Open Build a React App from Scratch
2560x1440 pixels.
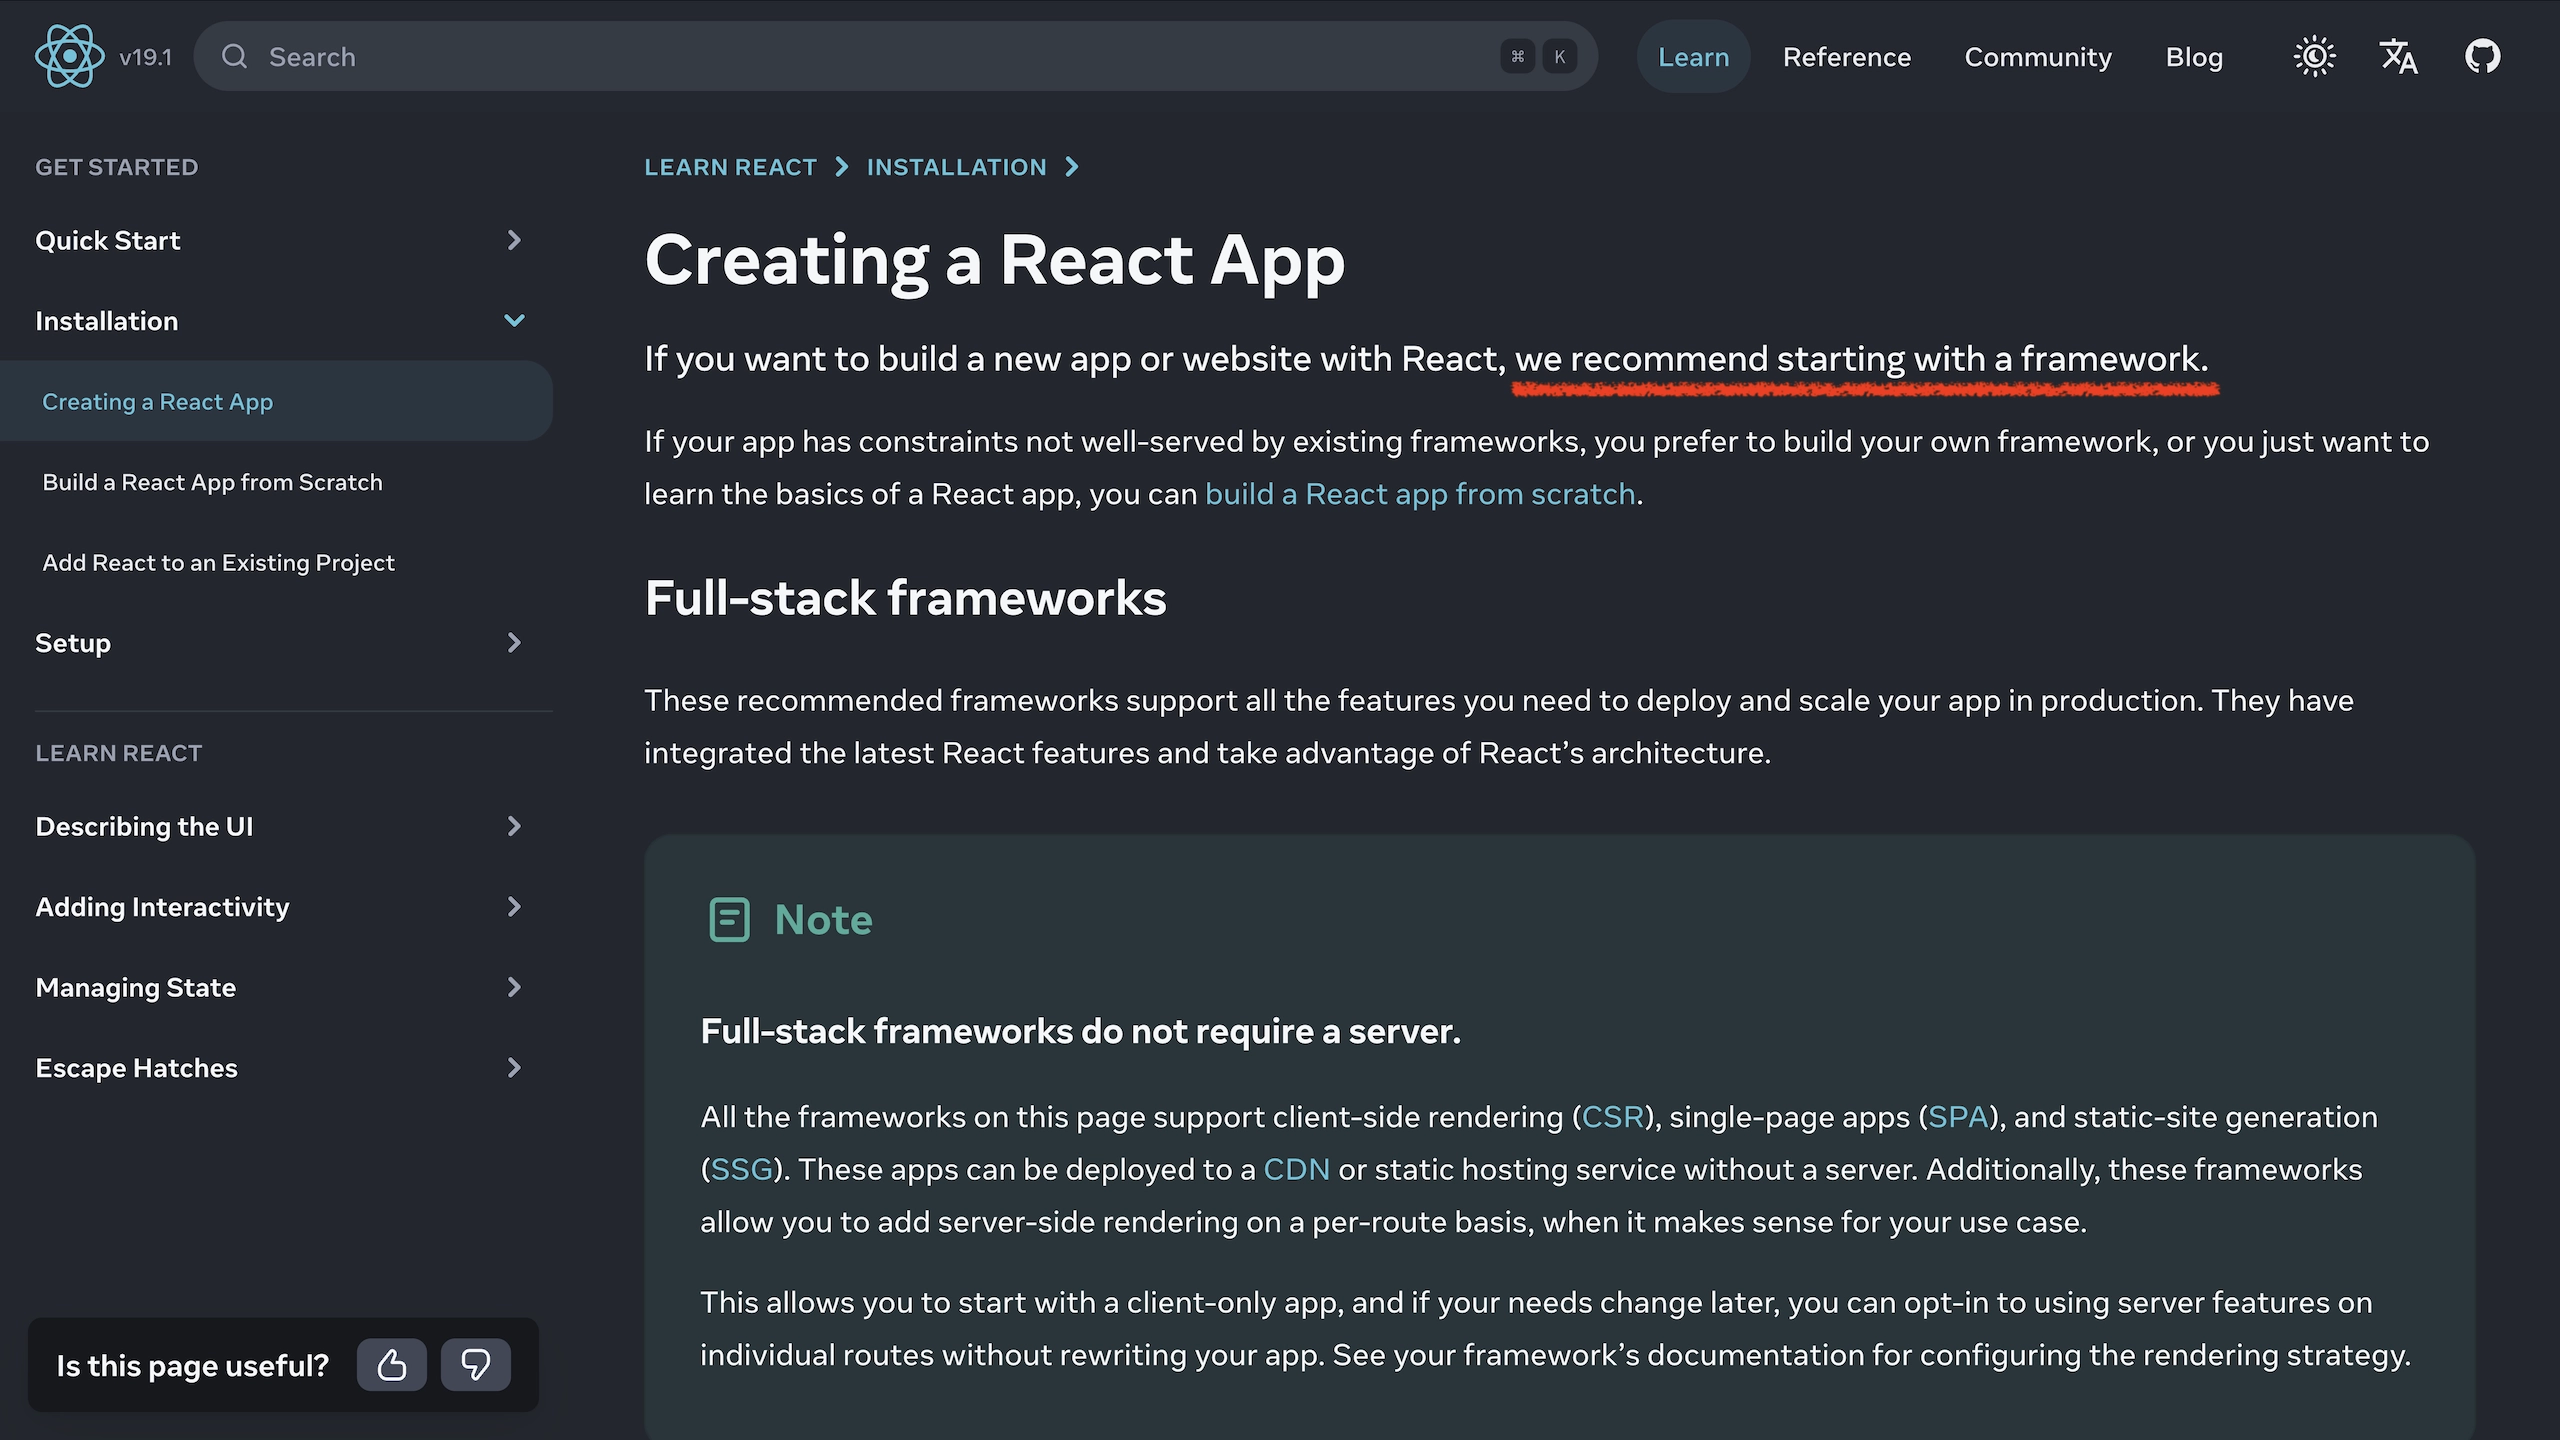[212, 482]
